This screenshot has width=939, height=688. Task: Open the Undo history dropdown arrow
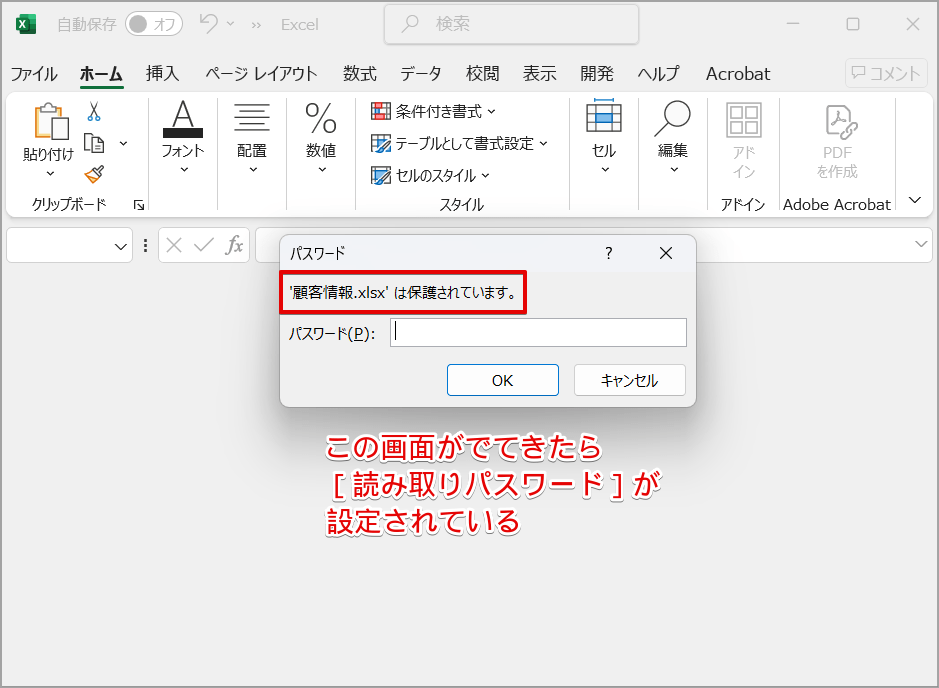[x=231, y=25]
